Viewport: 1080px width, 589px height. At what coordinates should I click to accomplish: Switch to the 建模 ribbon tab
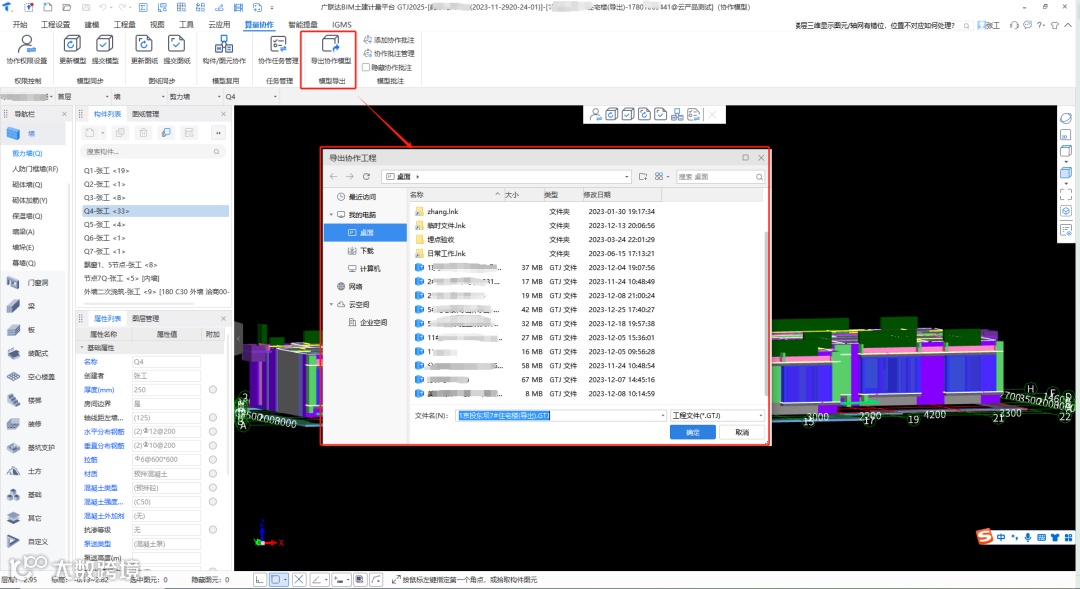click(x=92, y=24)
